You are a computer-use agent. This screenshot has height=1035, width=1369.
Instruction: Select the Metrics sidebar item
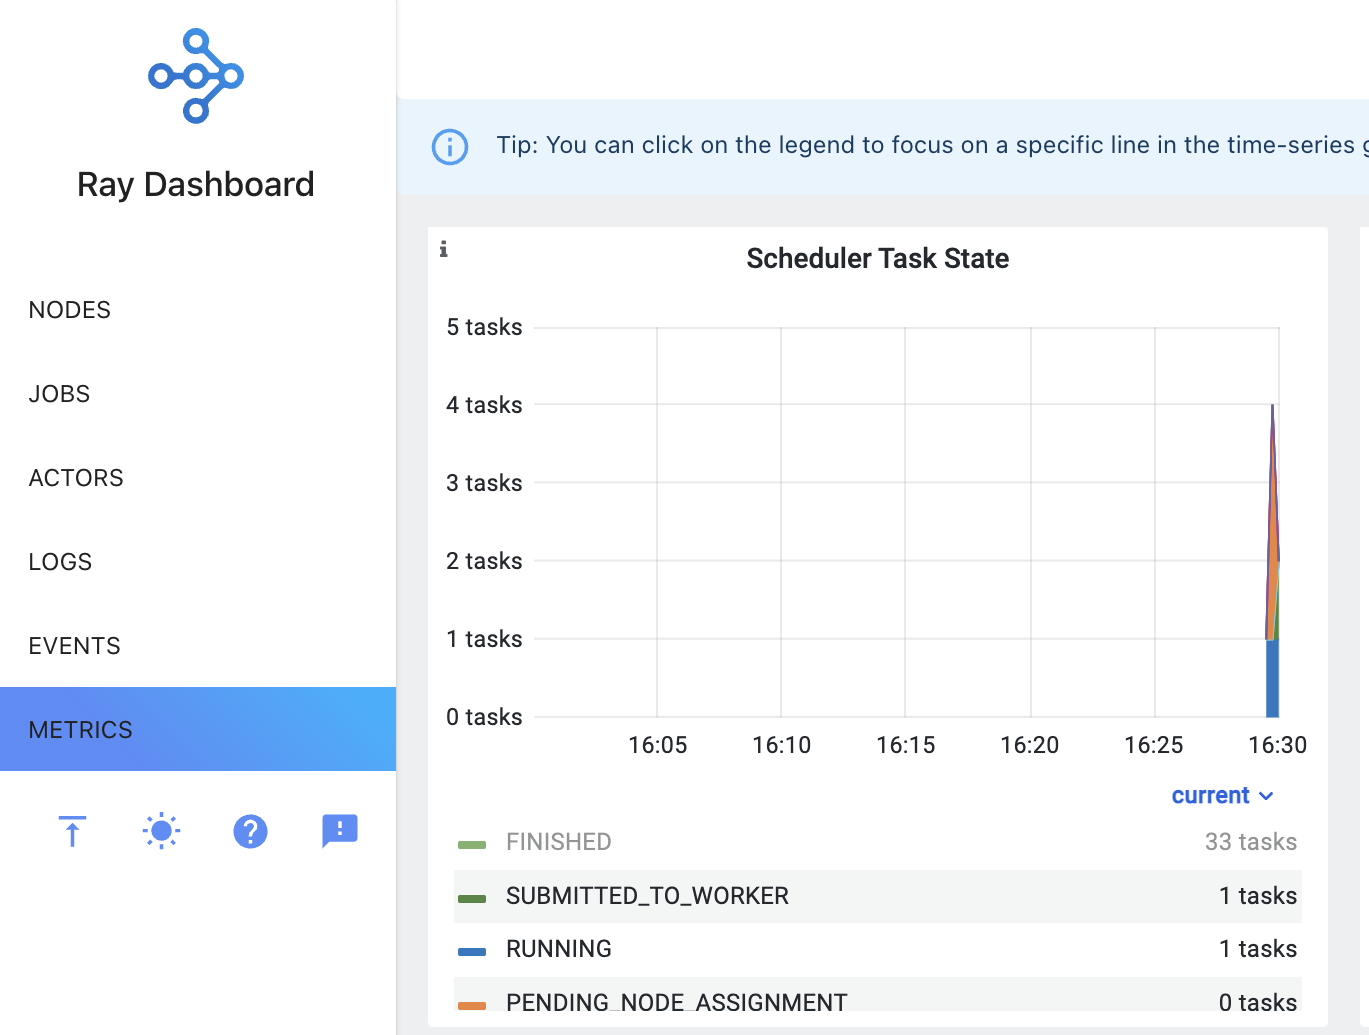click(81, 730)
